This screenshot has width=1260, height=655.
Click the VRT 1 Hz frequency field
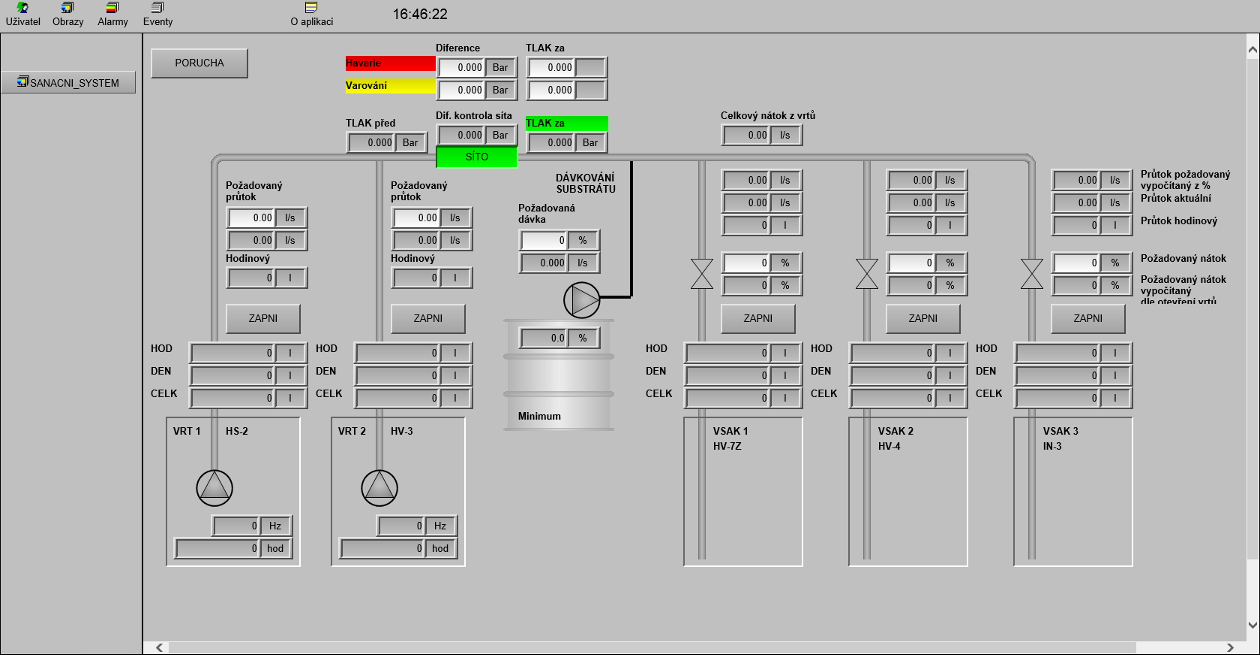pos(237,526)
